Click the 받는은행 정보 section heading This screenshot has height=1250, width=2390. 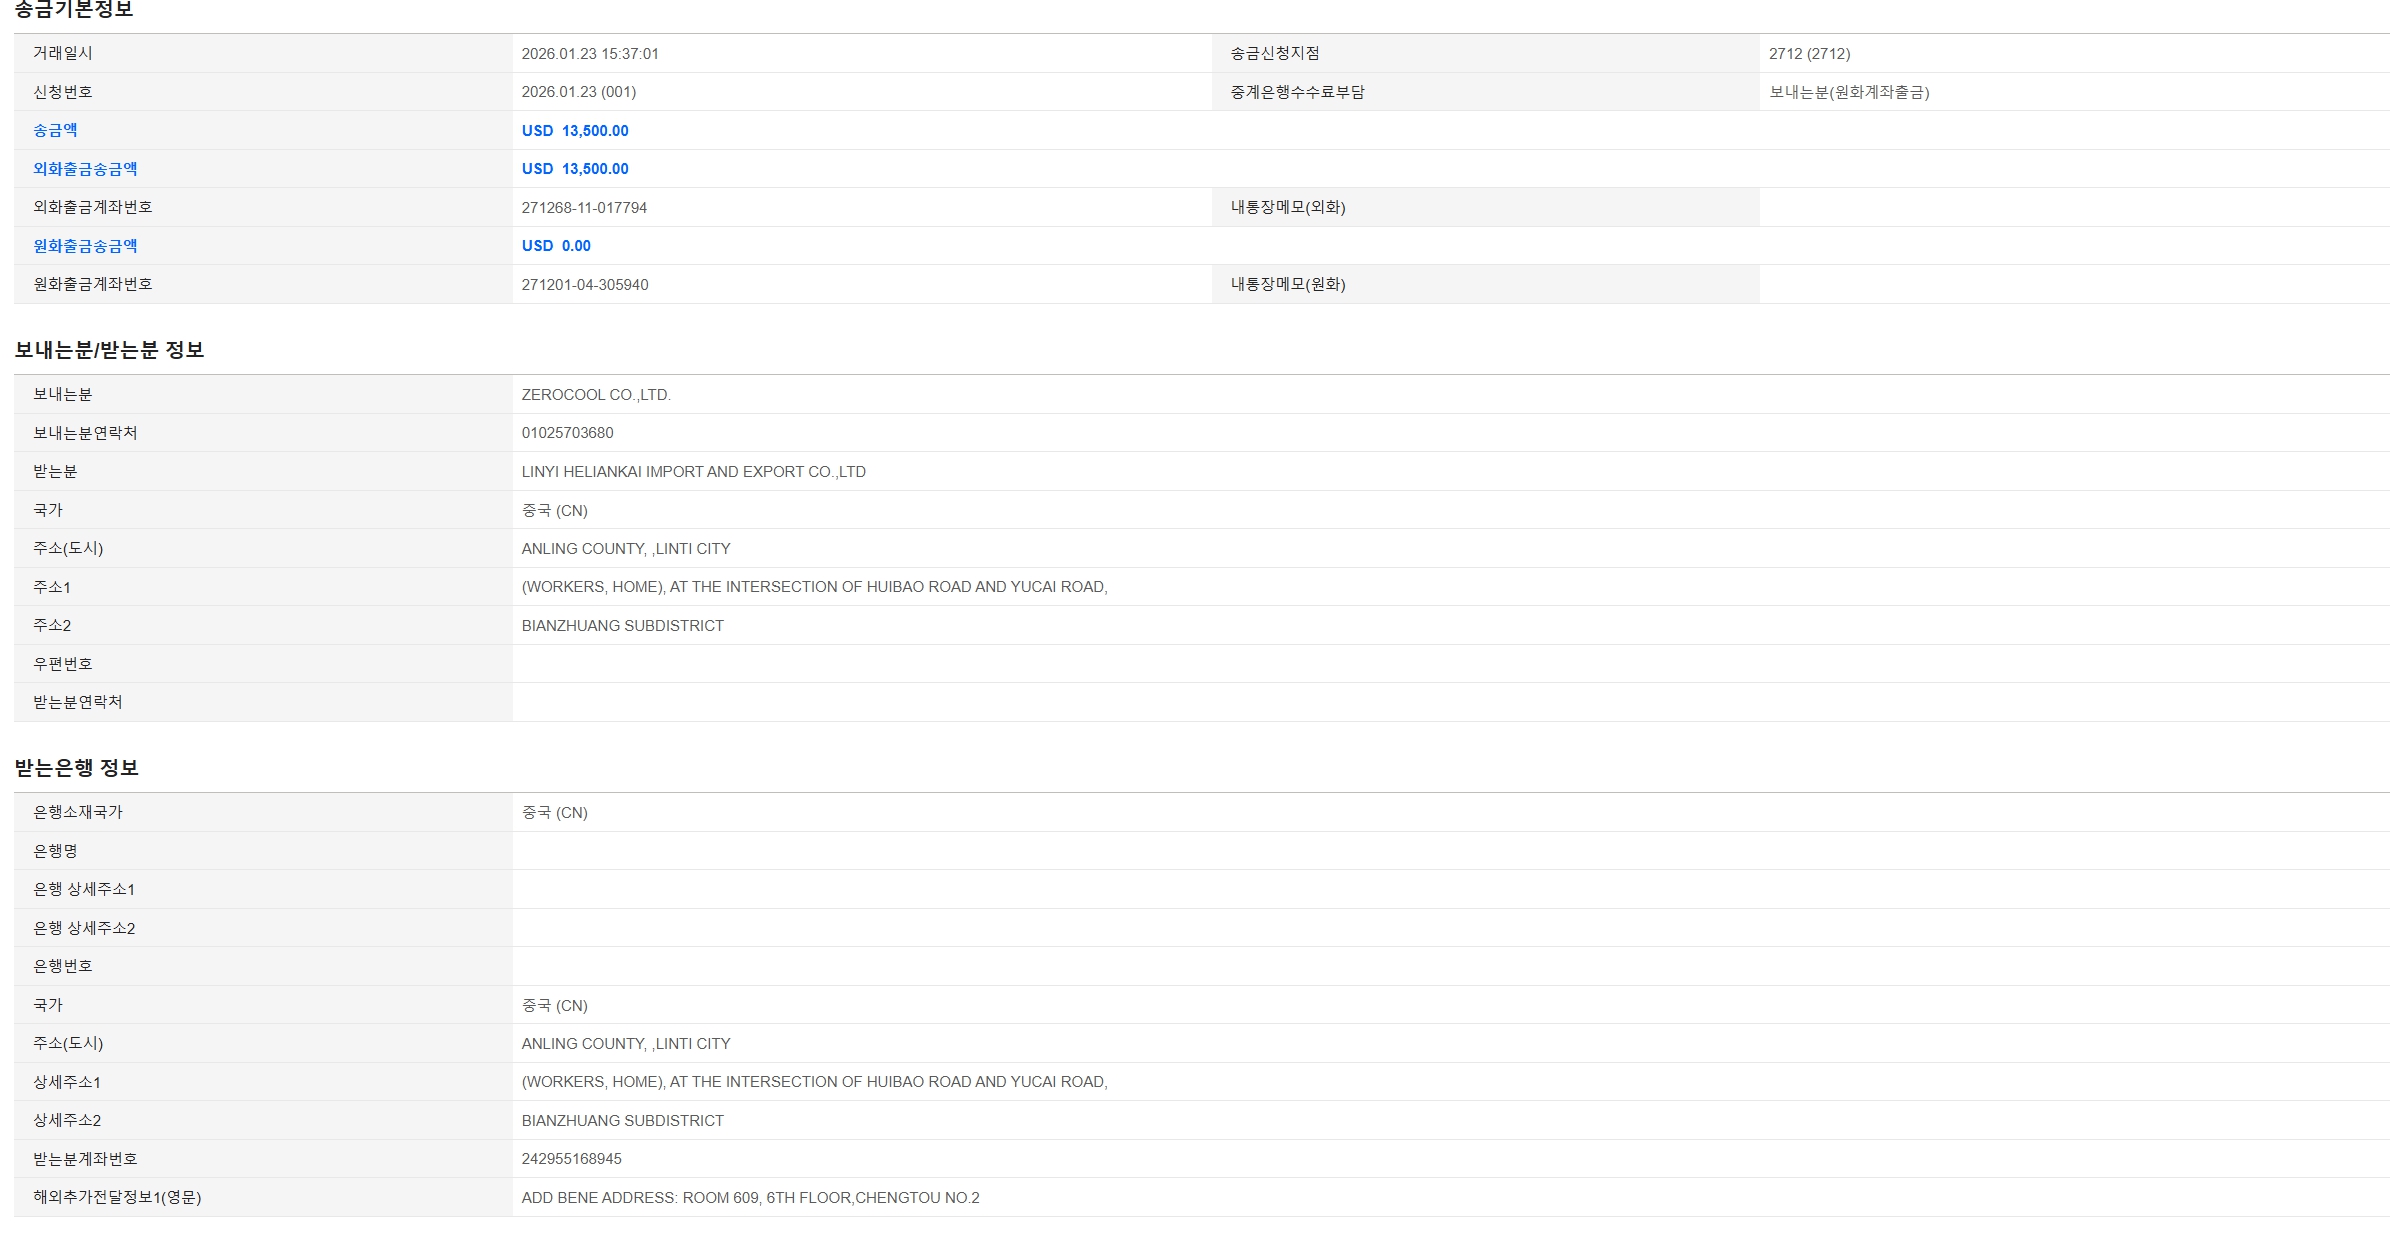coord(76,768)
